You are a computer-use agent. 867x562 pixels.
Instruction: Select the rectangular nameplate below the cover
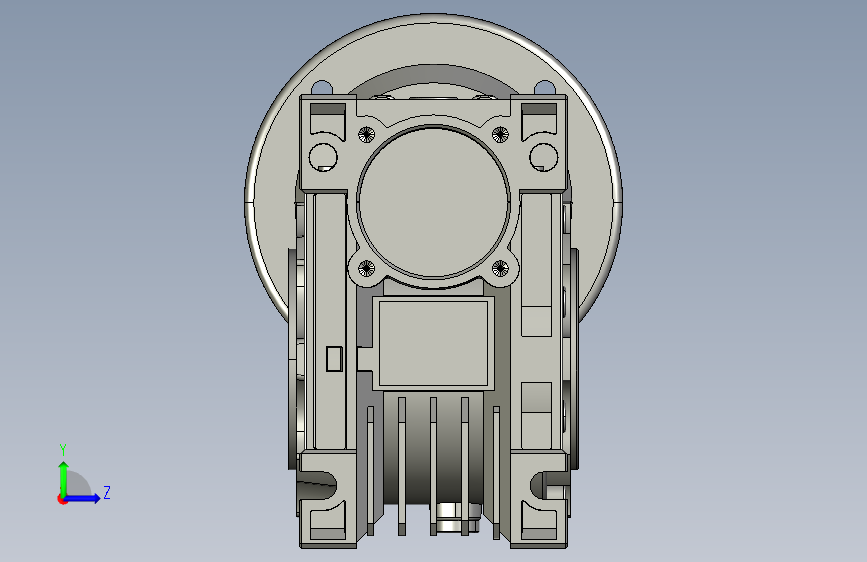[x=434, y=343]
